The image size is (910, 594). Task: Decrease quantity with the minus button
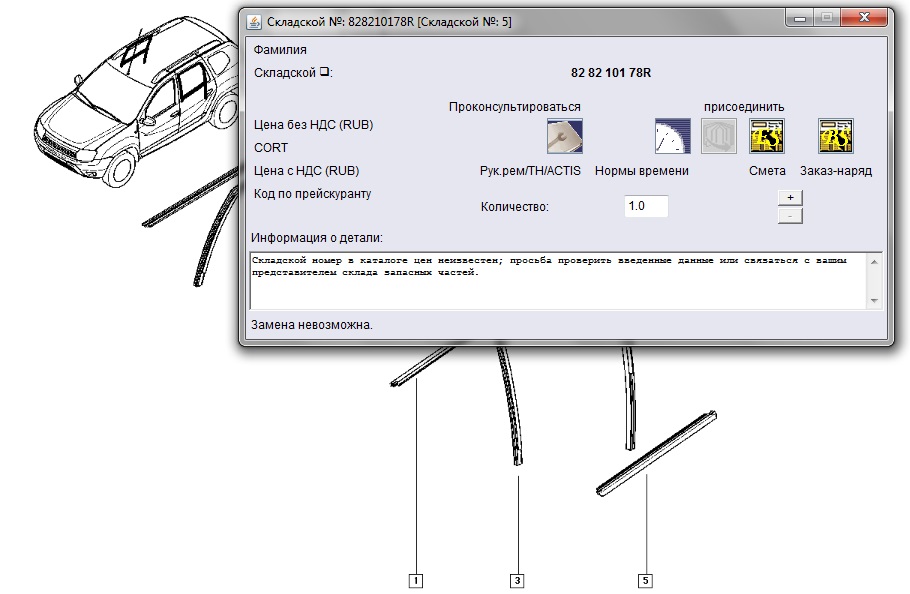coord(790,215)
